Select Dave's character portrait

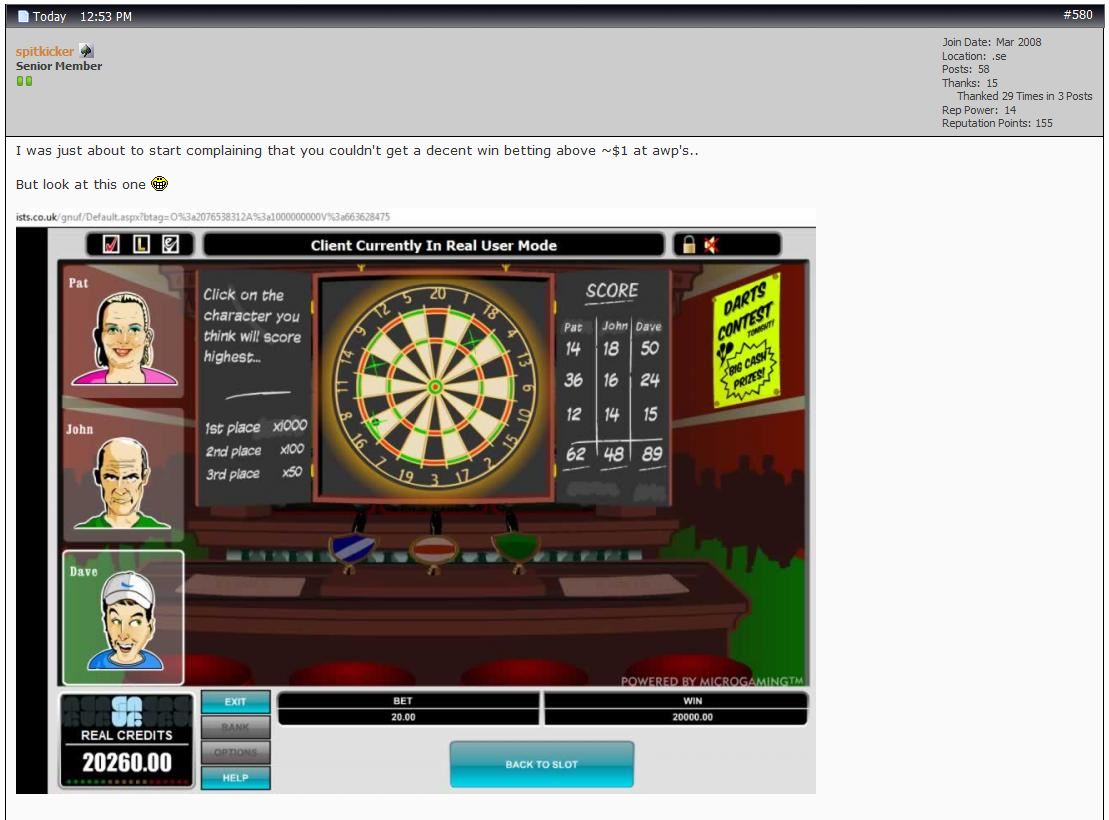click(124, 618)
